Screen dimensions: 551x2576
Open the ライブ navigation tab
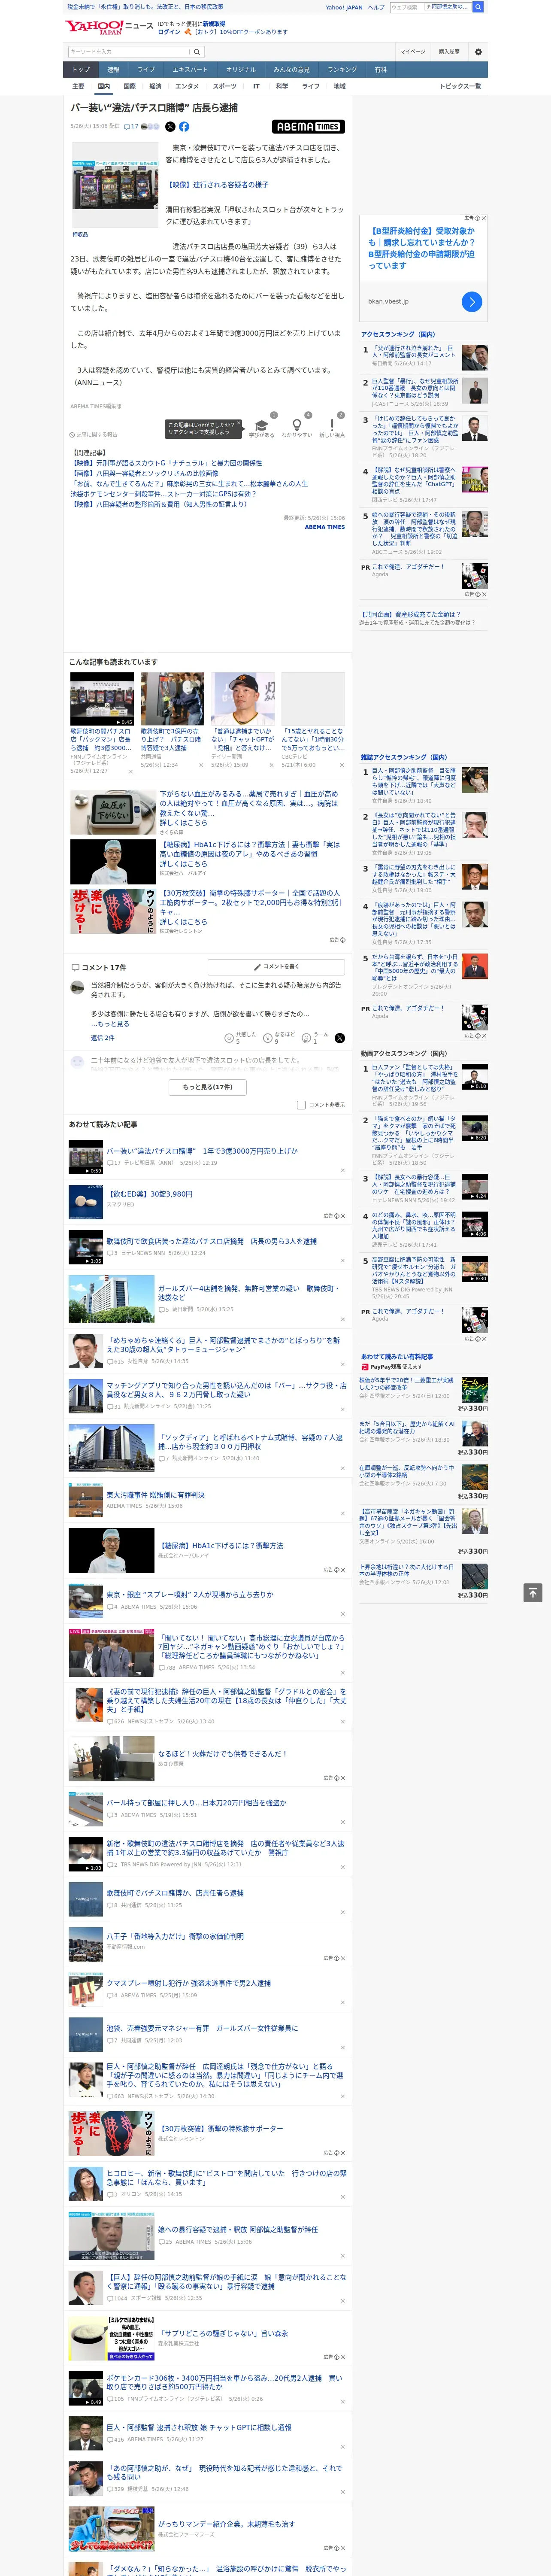click(x=146, y=70)
